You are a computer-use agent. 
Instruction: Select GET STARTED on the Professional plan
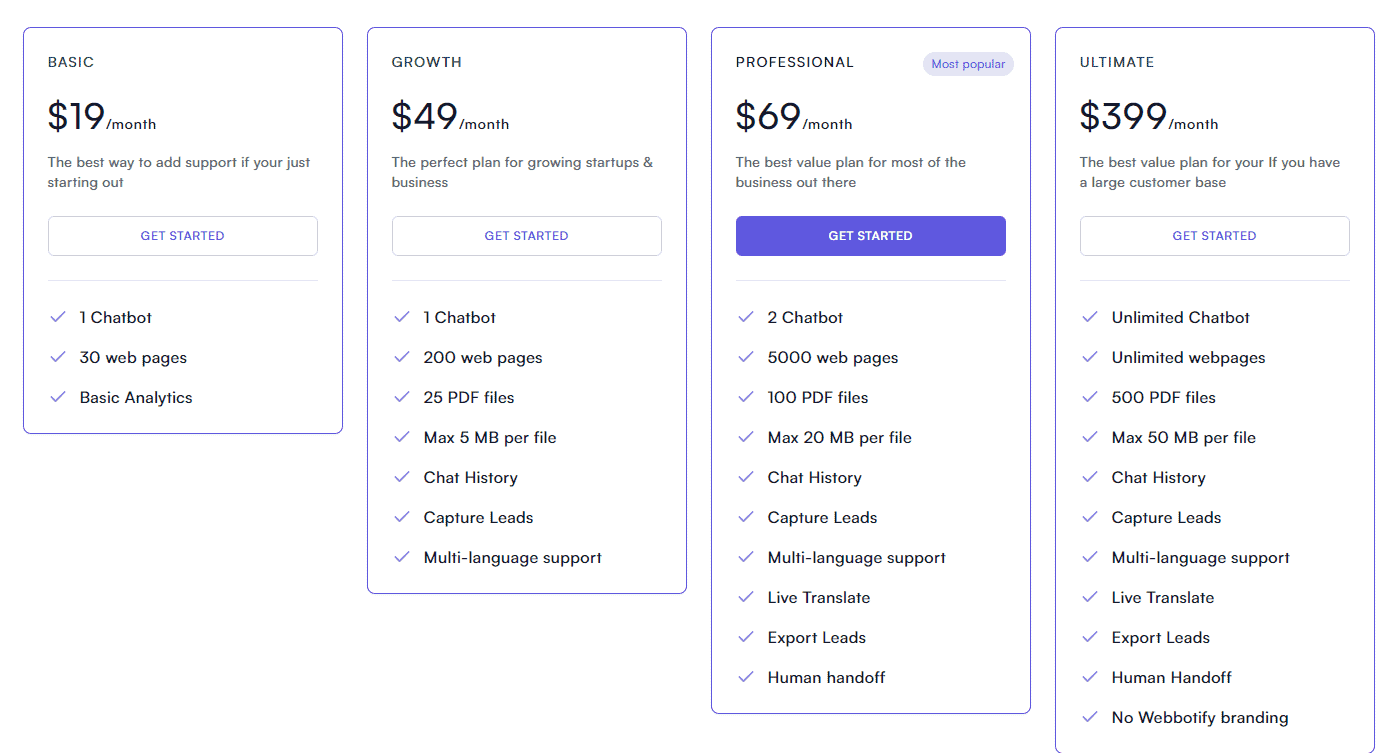point(870,235)
